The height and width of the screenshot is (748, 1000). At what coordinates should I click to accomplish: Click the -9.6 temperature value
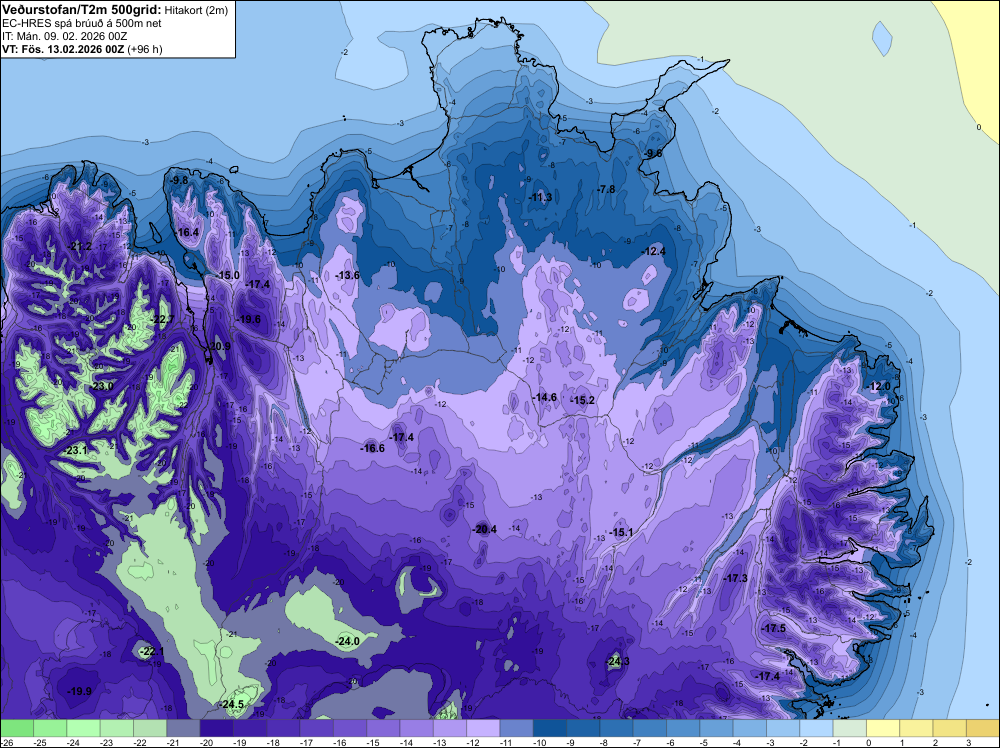tap(654, 154)
